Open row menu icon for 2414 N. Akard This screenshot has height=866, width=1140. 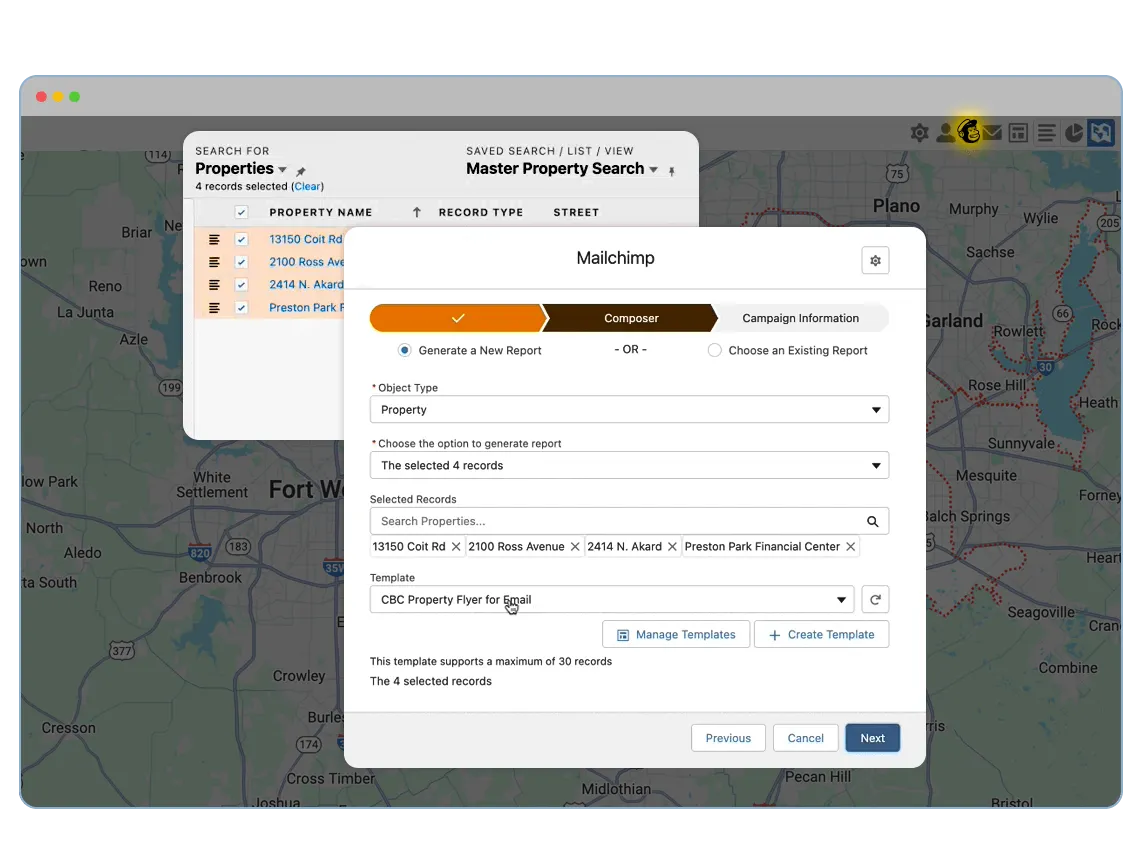point(214,284)
